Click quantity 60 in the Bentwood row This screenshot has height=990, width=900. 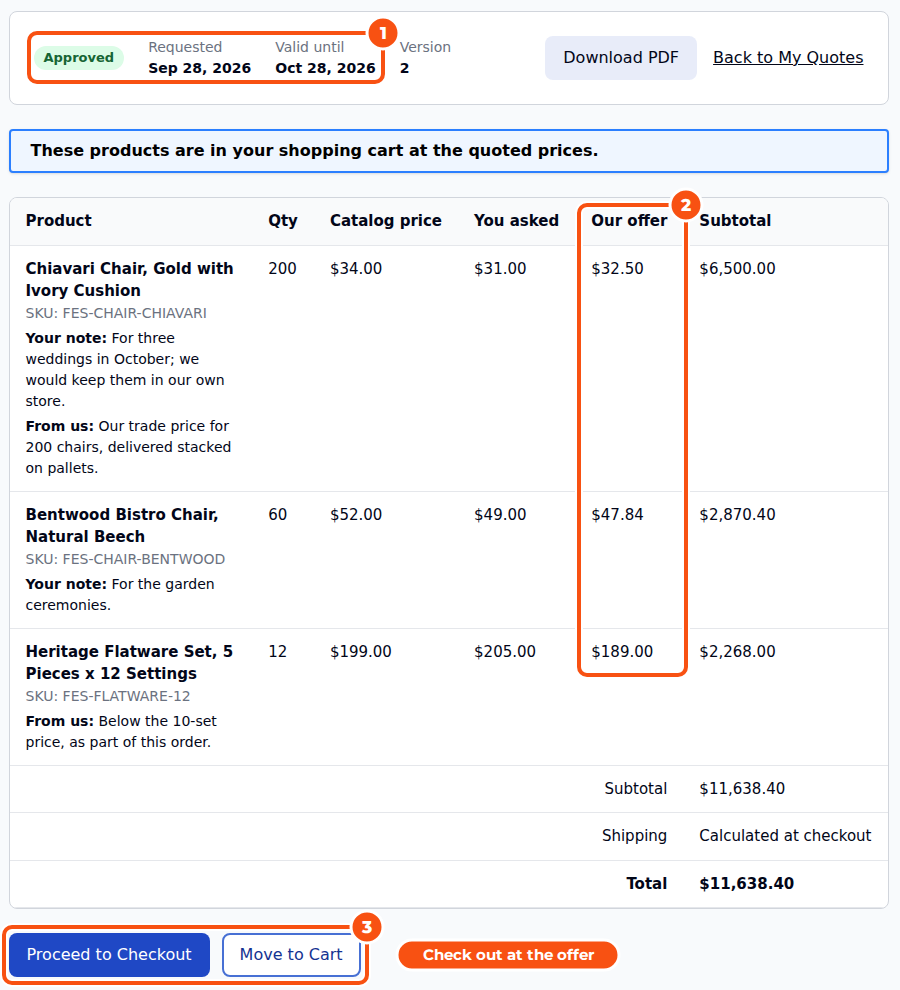click(x=277, y=515)
